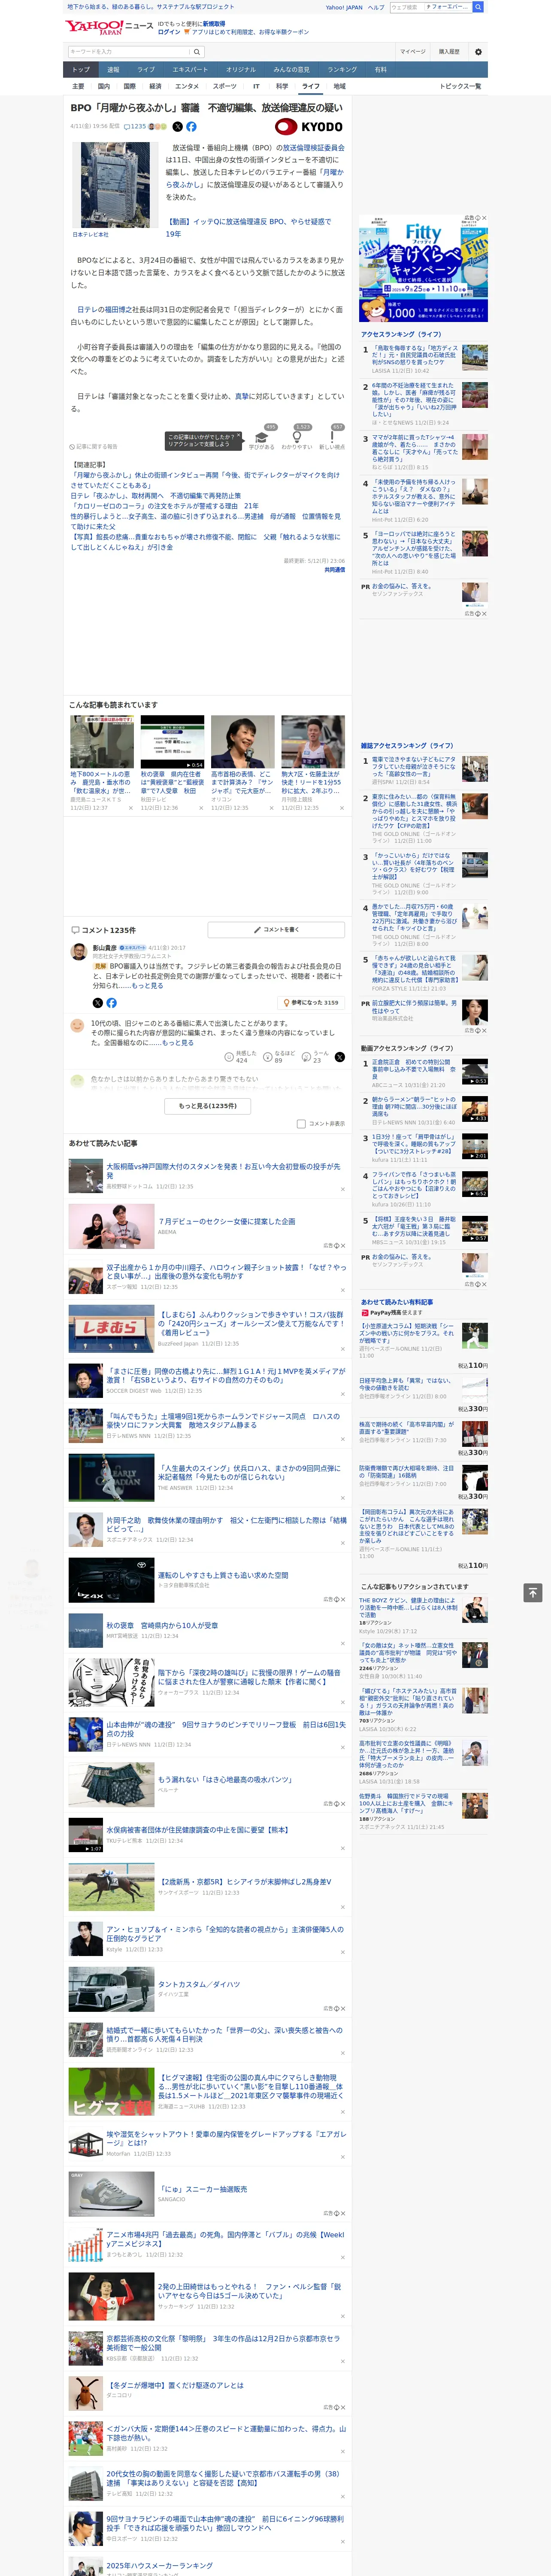Click the scroll-to-top arrow button
The width and height of the screenshot is (551, 2576).
(532, 1592)
